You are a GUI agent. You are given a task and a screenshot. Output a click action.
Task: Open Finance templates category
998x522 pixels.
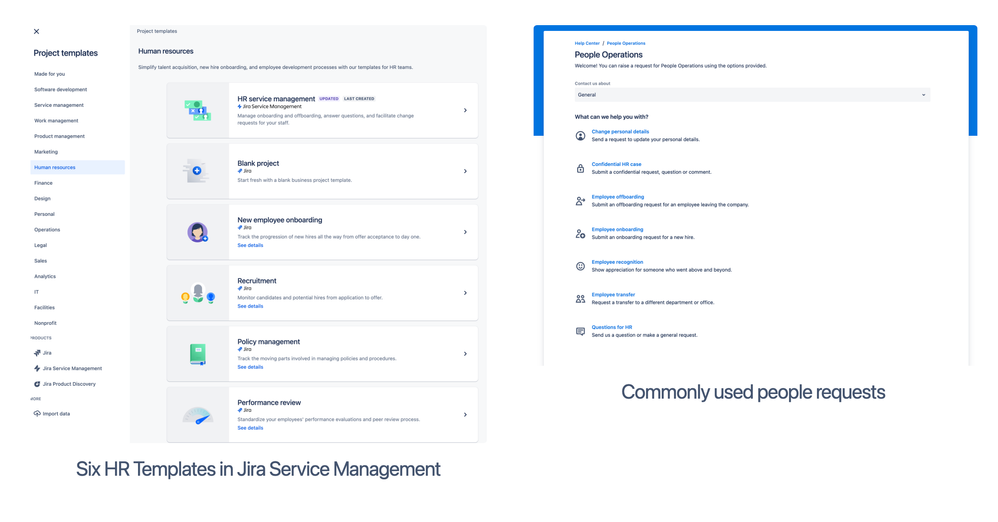click(x=43, y=183)
